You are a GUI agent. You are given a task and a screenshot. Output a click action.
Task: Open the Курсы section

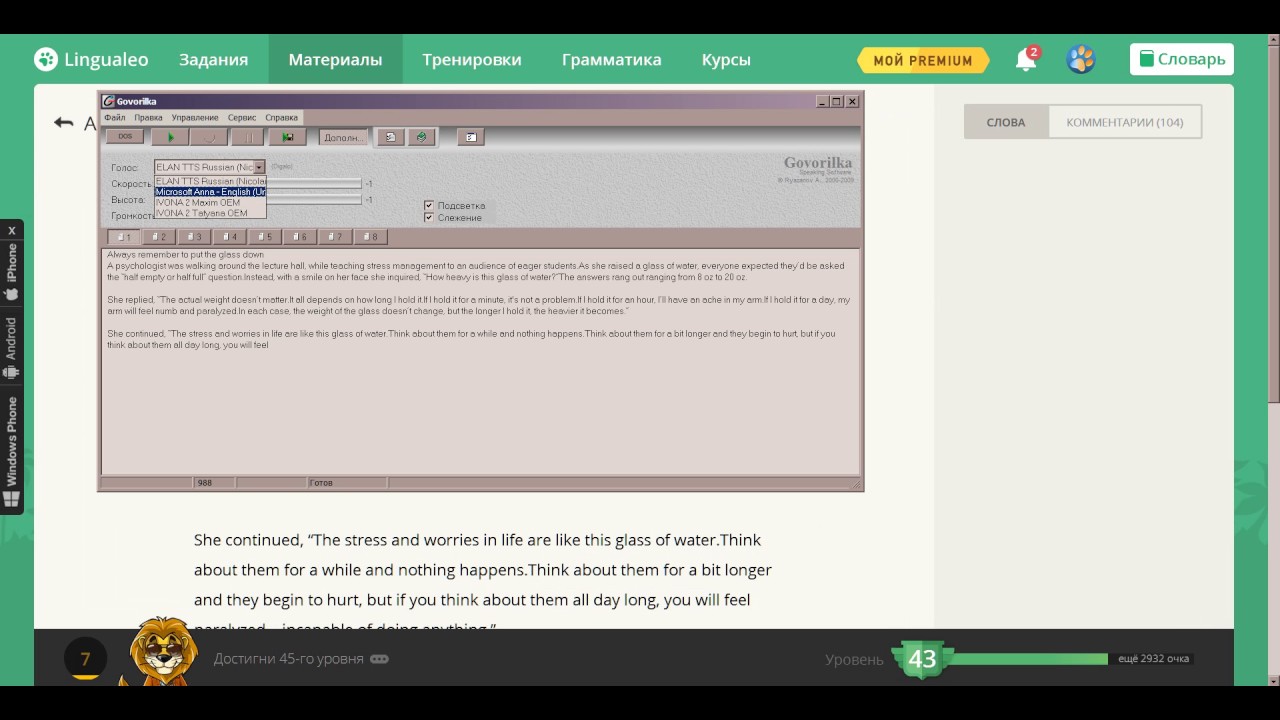coord(726,59)
